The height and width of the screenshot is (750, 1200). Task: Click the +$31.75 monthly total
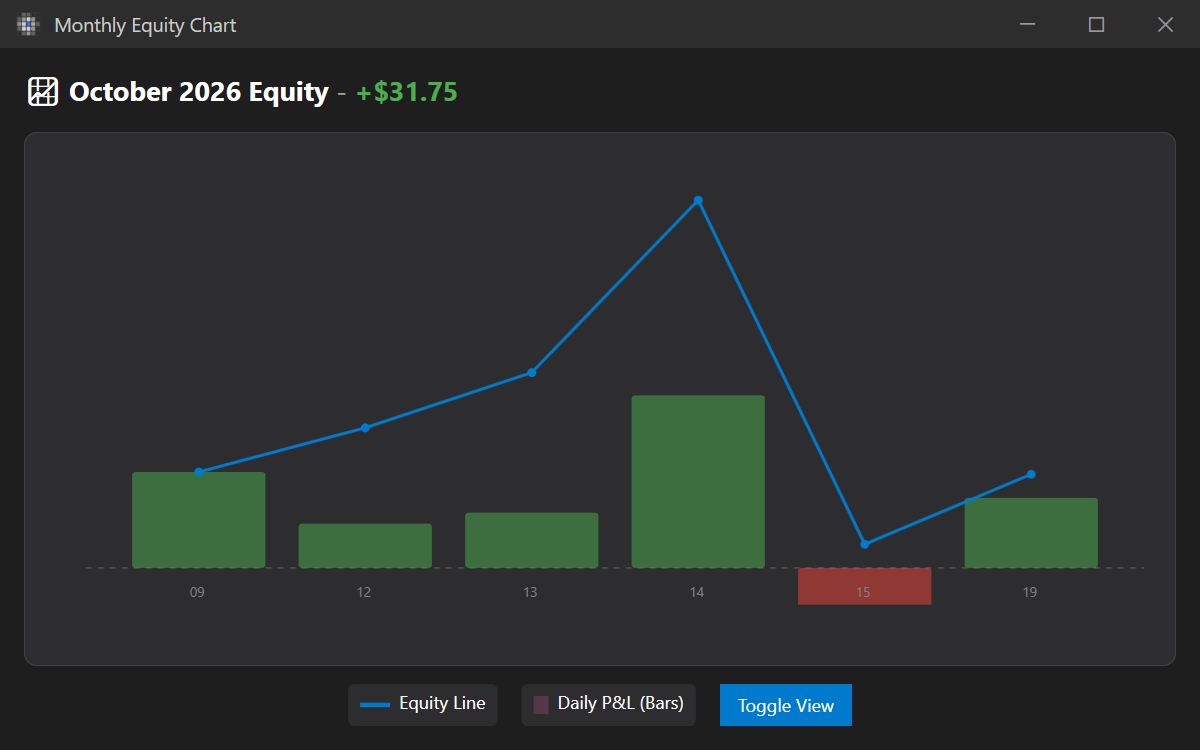coord(407,92)
